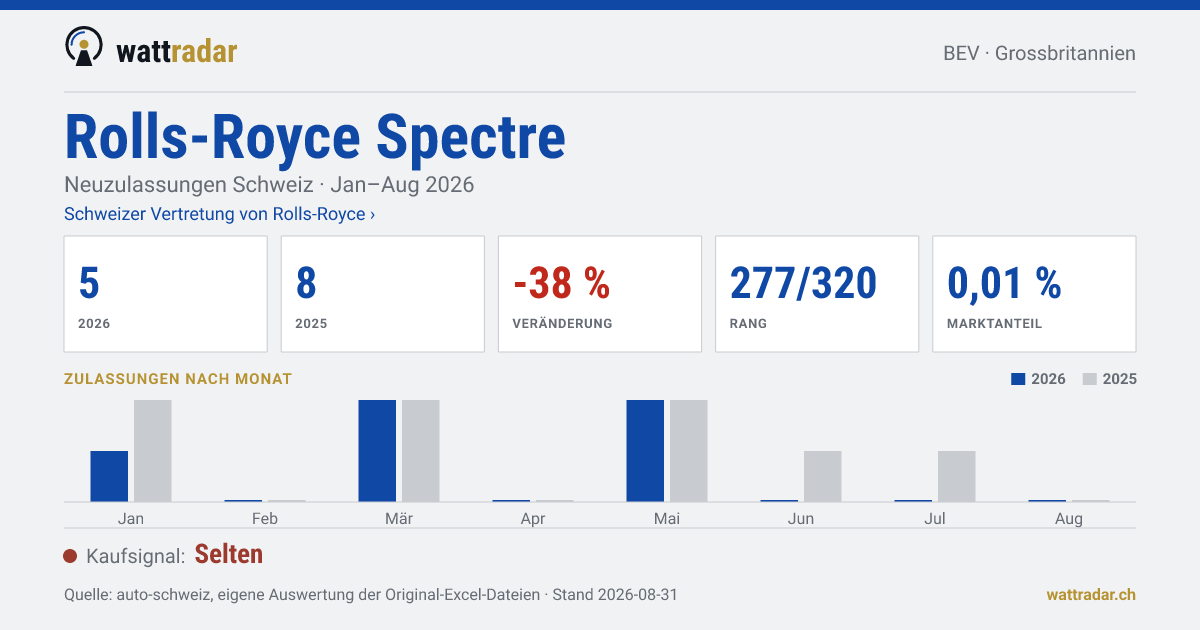The height and width of the screenshot is (630, 1200).
Task: Click the Feb axis label
Action: (265, 518)
